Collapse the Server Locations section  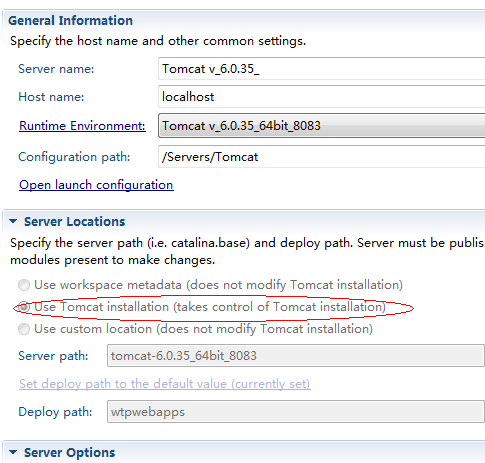13,221
